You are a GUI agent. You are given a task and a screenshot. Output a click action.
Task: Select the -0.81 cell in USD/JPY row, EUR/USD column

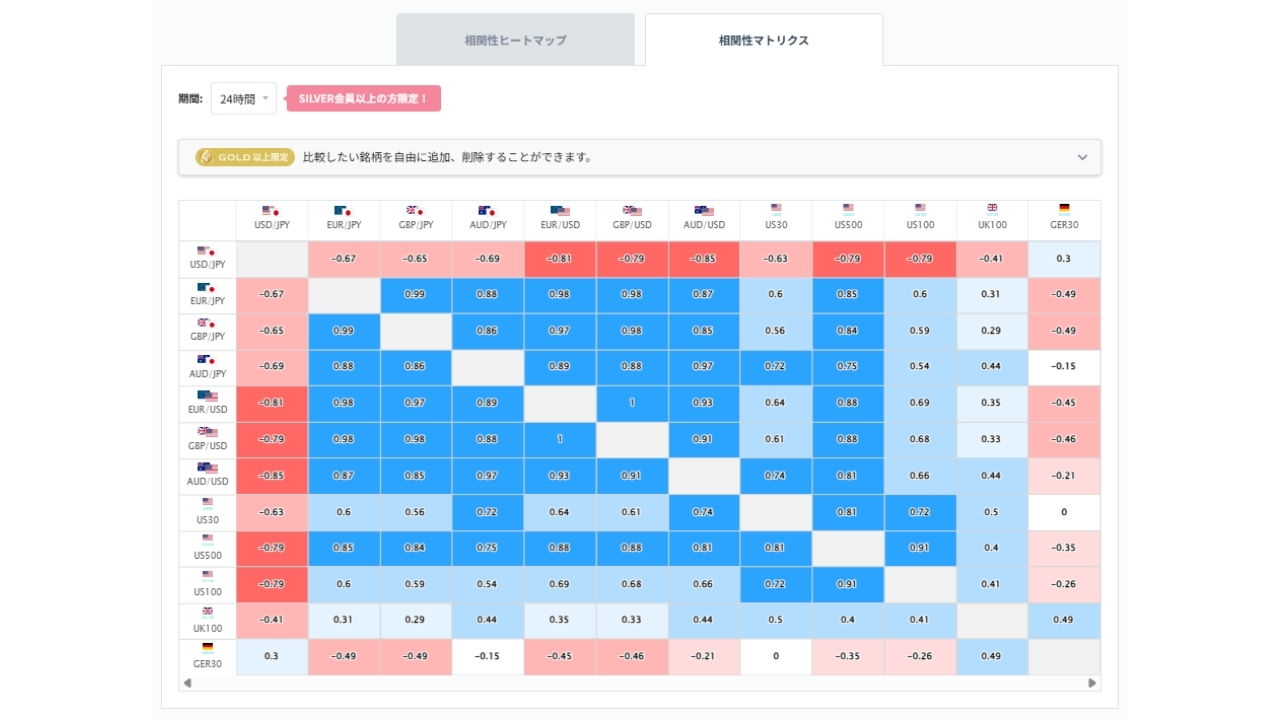point(560,259)
